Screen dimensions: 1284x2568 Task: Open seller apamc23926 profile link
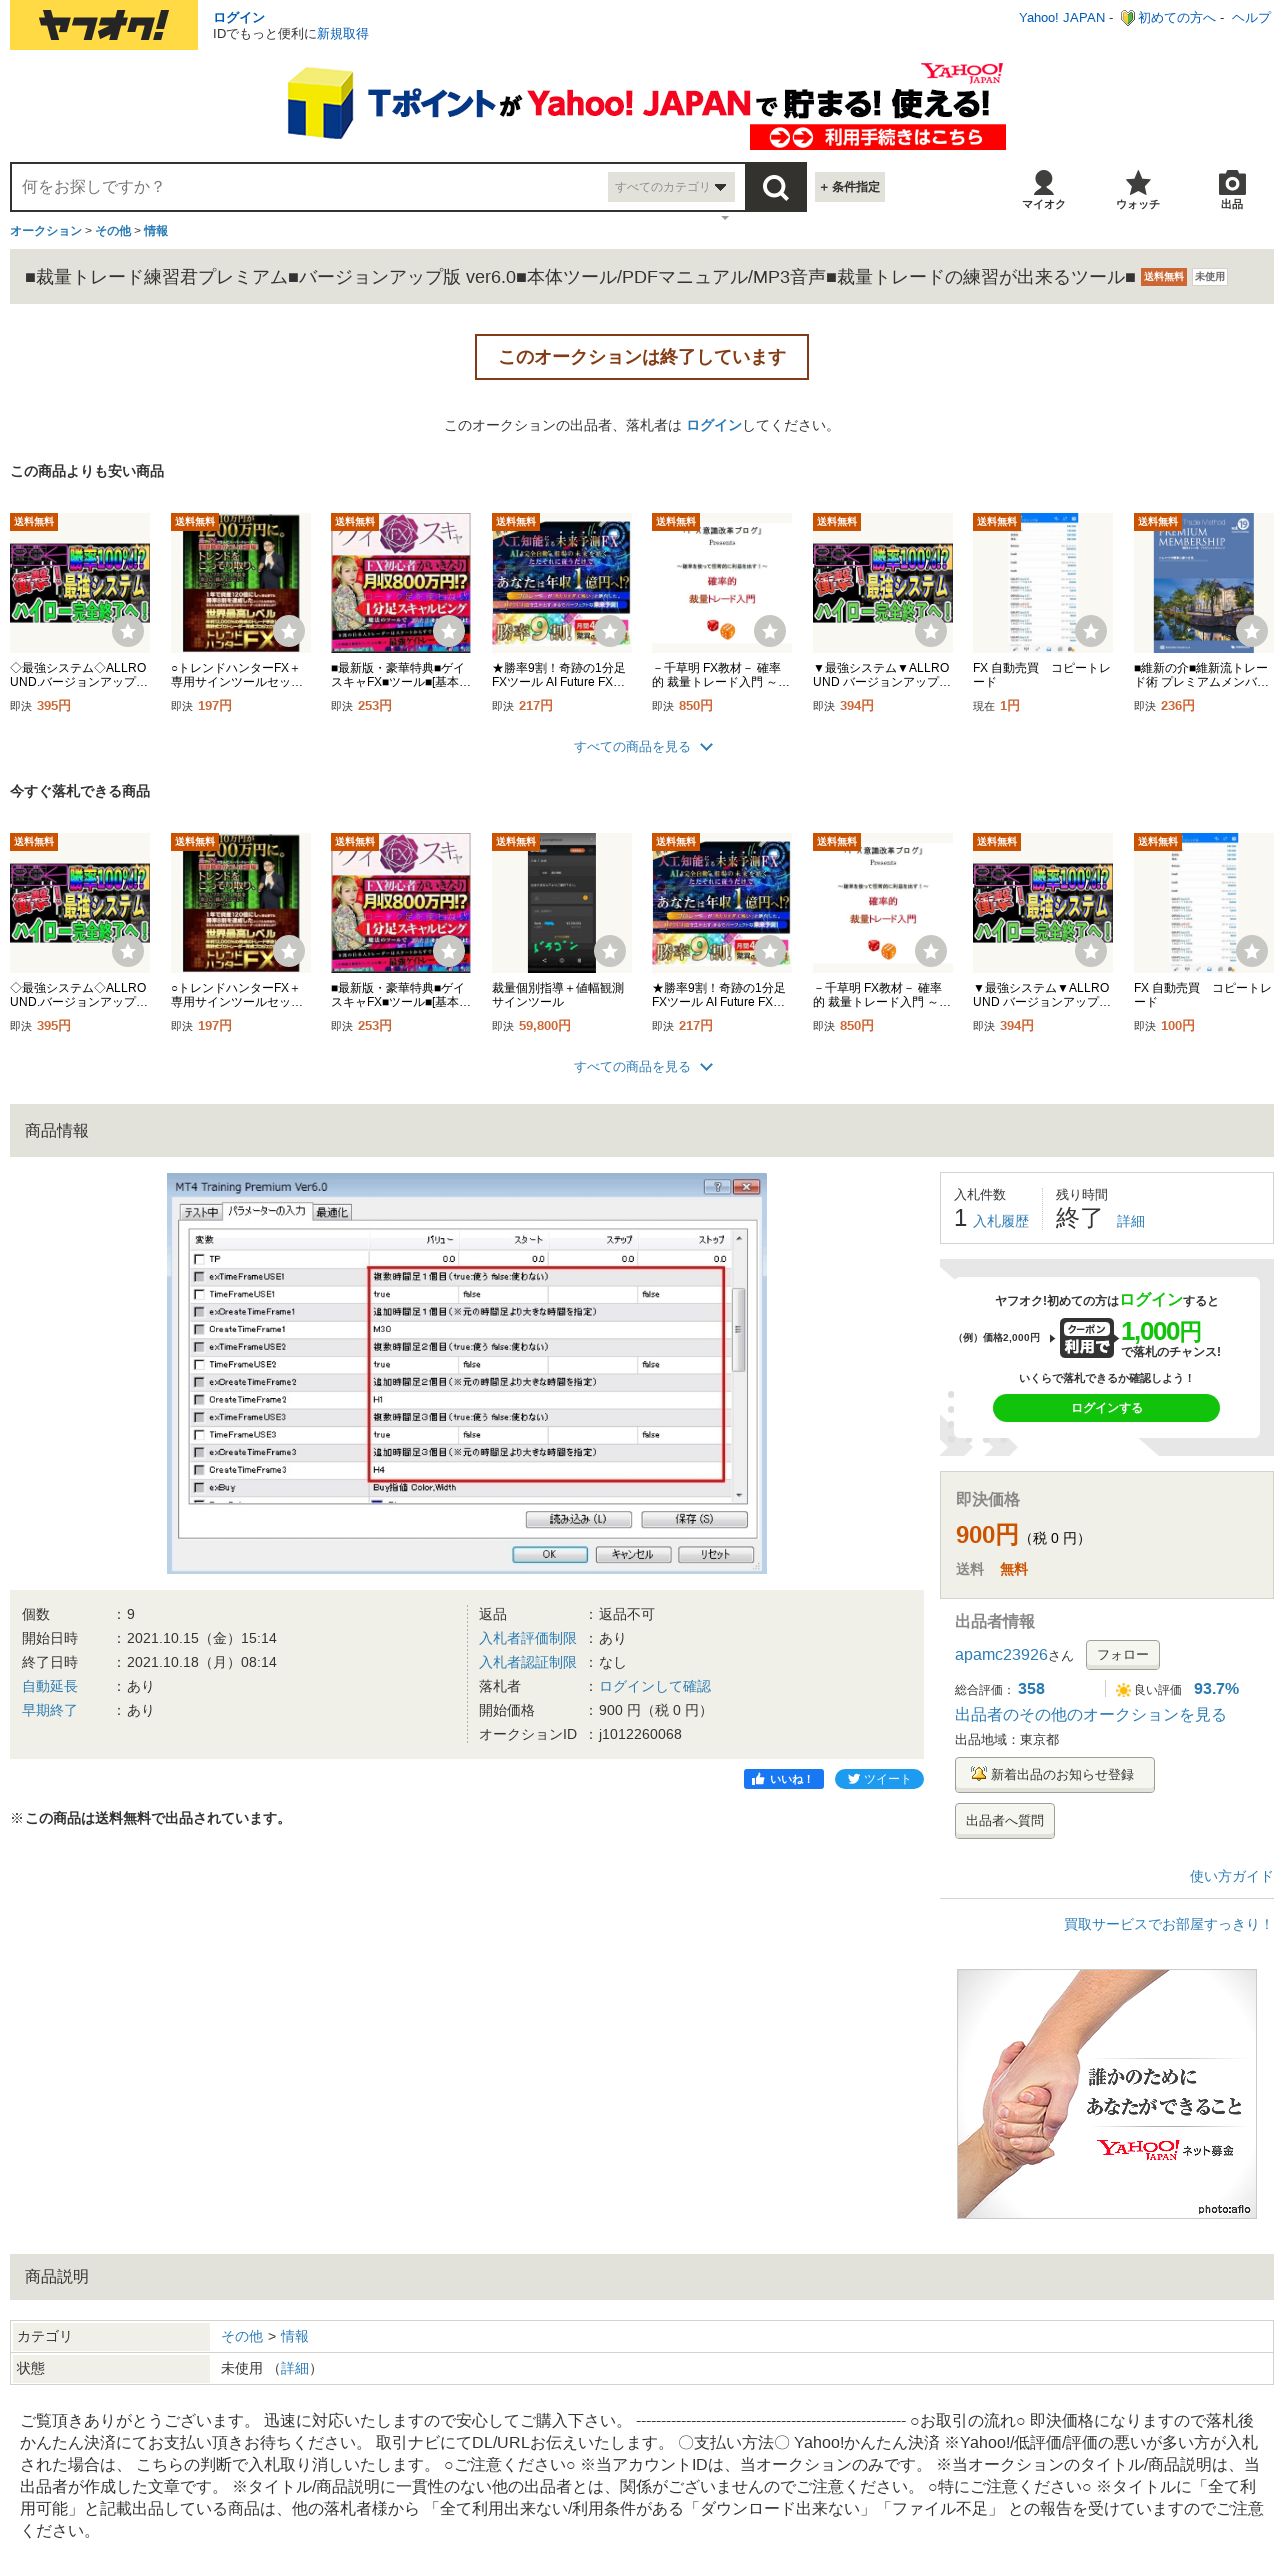tap(1001, 1655)
